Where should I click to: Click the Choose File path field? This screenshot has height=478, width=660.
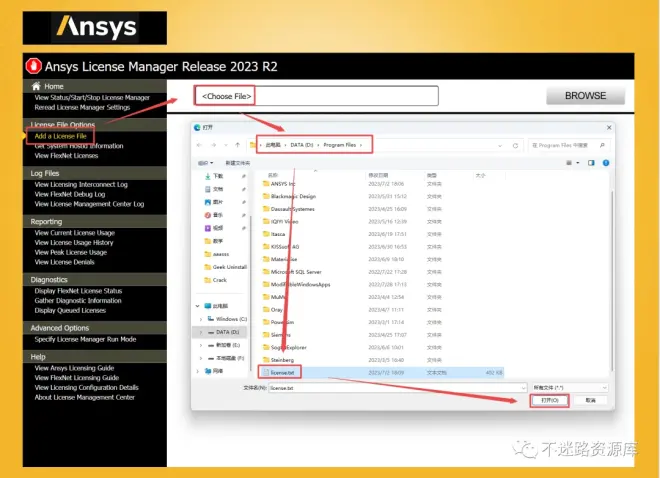pyautogui.click(x=316, y=96)
